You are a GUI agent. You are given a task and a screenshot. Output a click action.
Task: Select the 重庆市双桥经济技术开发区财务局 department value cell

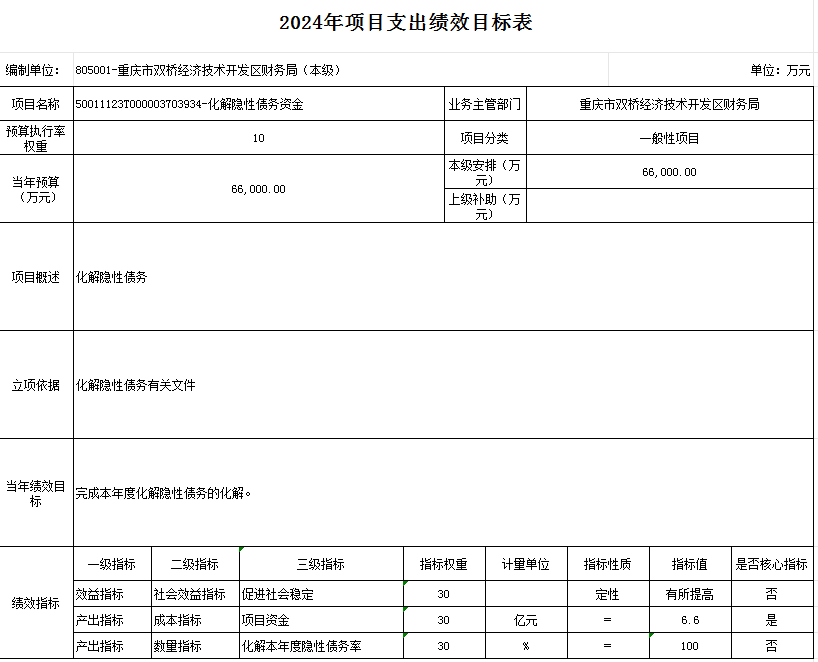670,104
